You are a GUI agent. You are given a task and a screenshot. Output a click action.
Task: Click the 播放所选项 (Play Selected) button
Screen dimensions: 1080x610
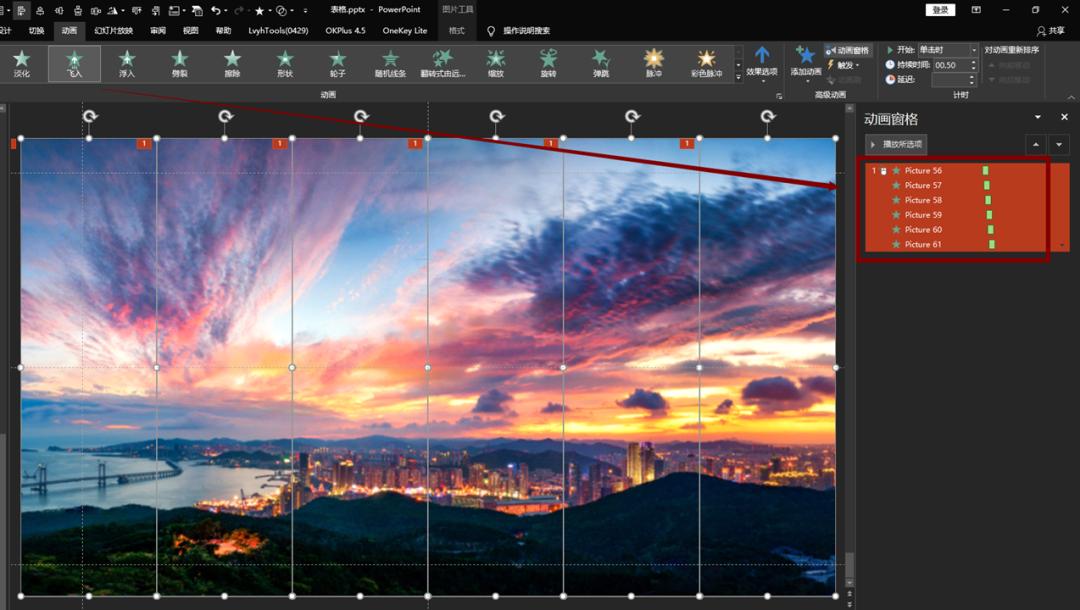896,144
